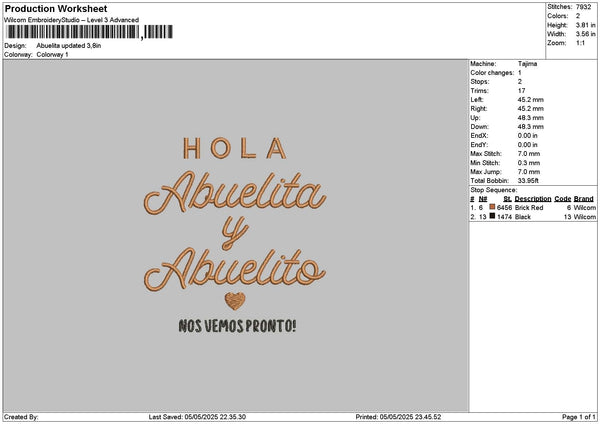Select the HOLA text in the design
The width and height of the screenshot is (600, 424).
click(x=234, y=149)
